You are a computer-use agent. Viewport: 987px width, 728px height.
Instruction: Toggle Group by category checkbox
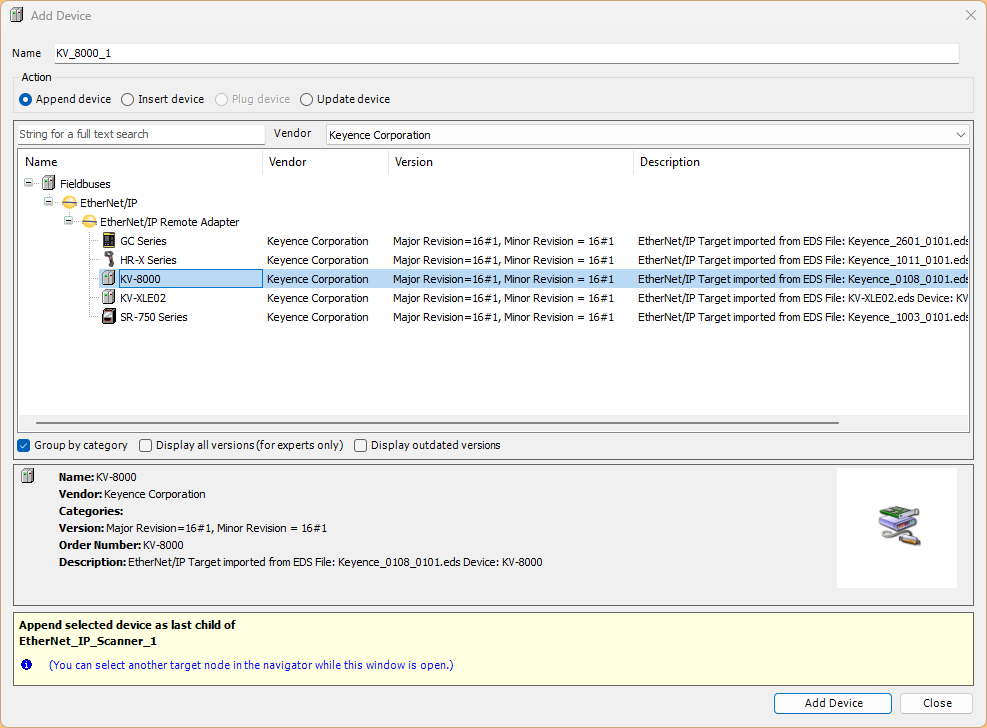coord(24,445)
